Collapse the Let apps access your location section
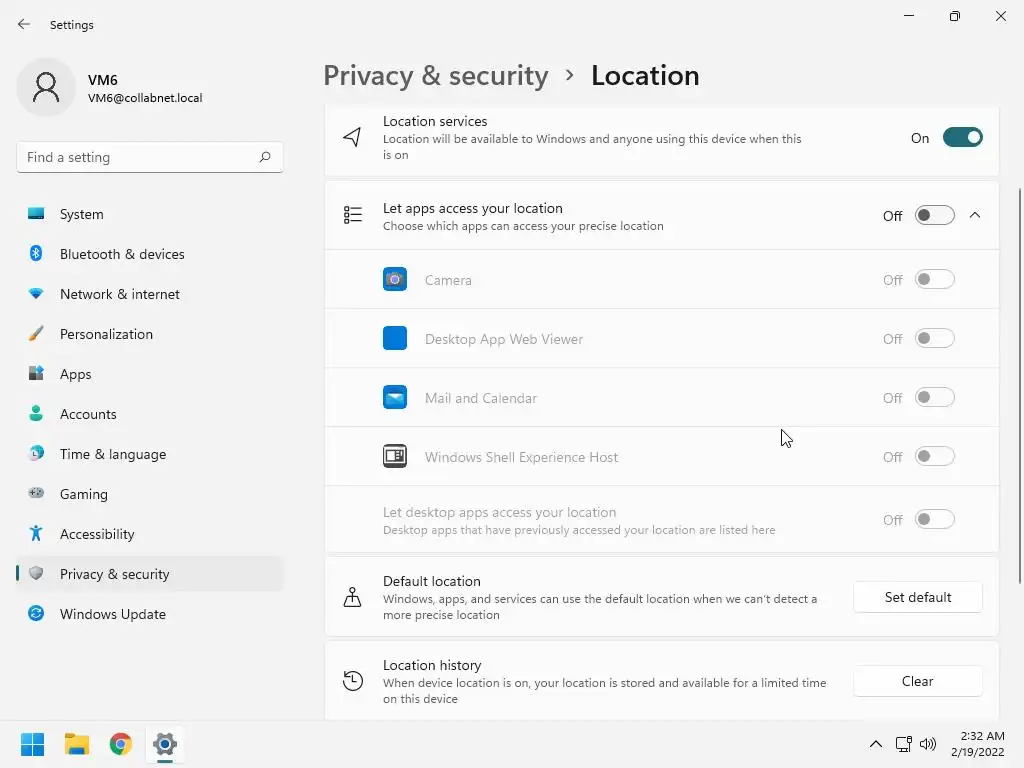1024x768 pixels. click(x=975, y=216)
